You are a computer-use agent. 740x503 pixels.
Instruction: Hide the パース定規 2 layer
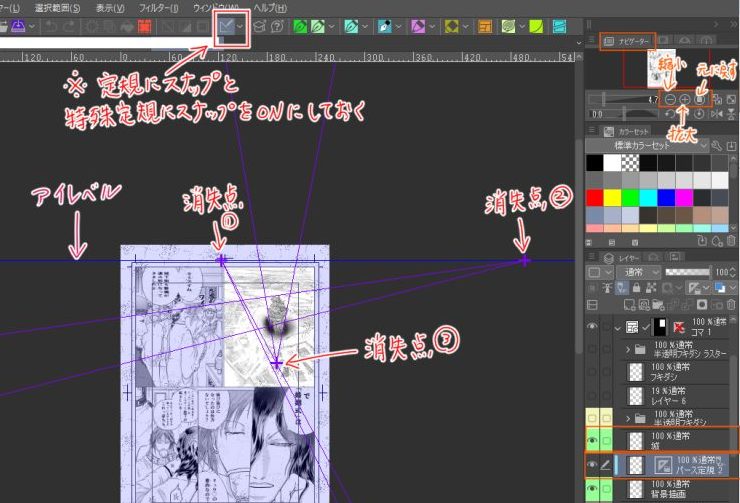[x=592, y=465]
